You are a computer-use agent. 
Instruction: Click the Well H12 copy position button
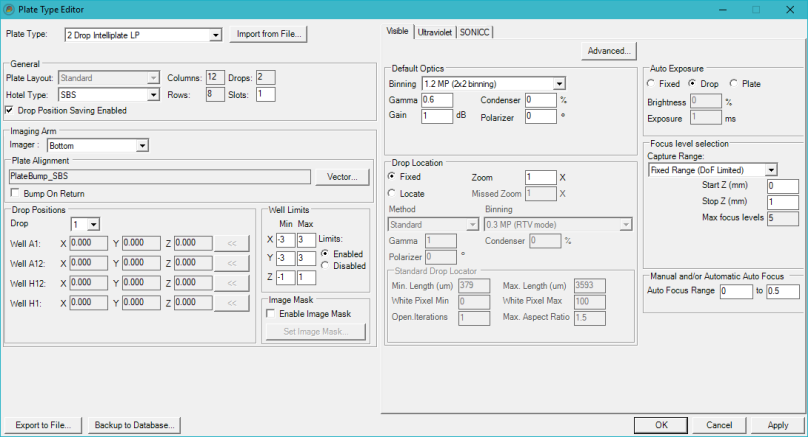pyautogui.click(x=232, y=283)
